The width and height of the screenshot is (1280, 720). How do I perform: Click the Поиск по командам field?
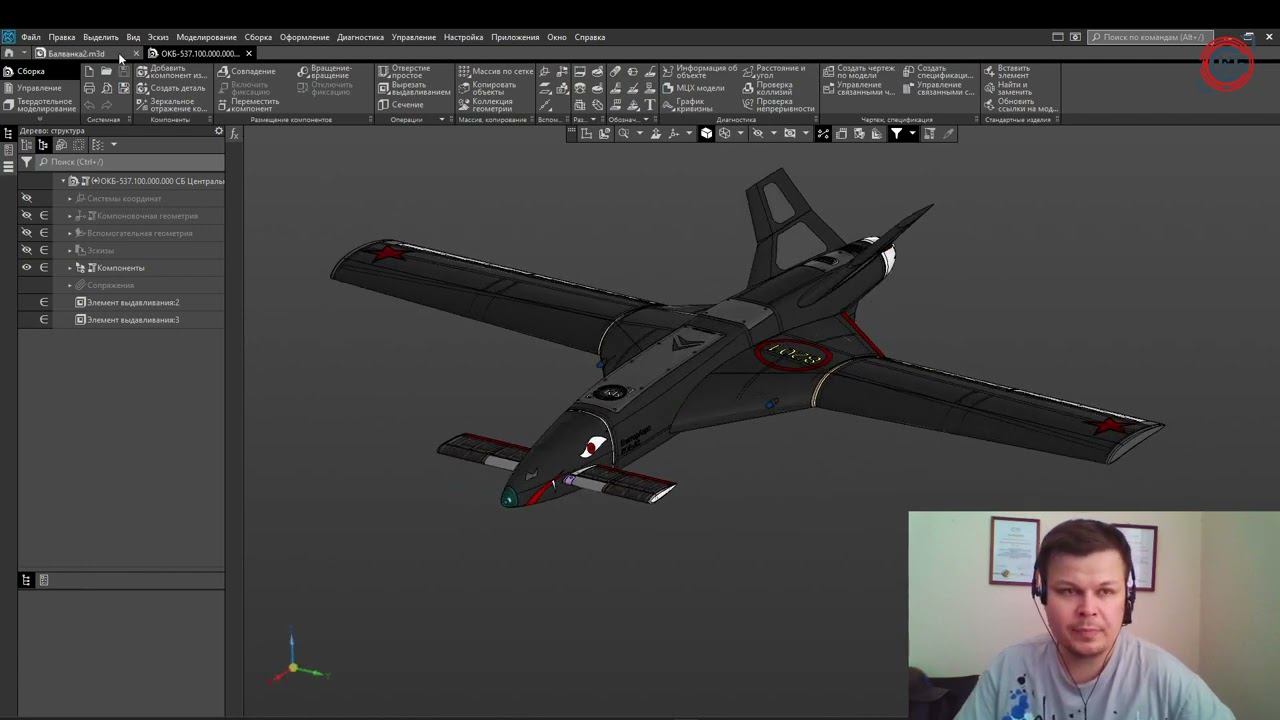pos(1152,37)
